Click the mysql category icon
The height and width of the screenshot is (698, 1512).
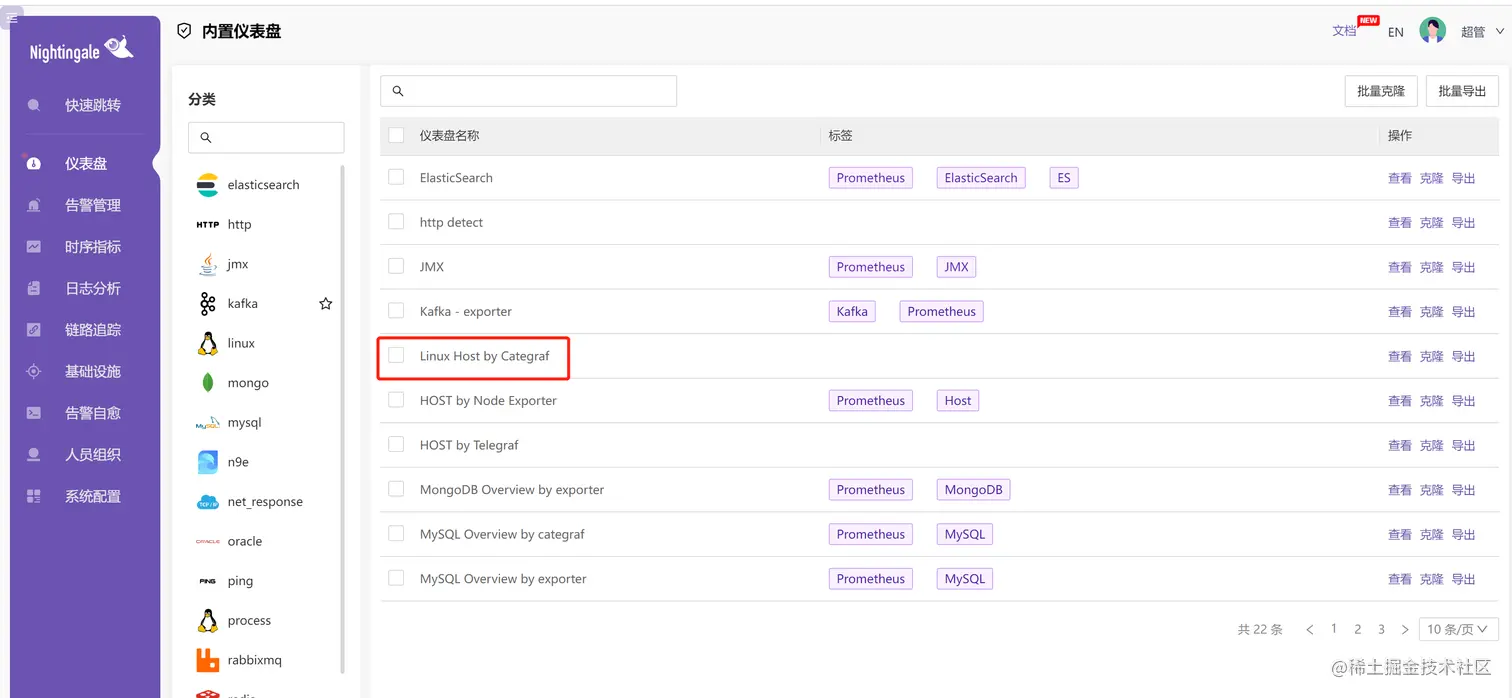tap(207, 423)
